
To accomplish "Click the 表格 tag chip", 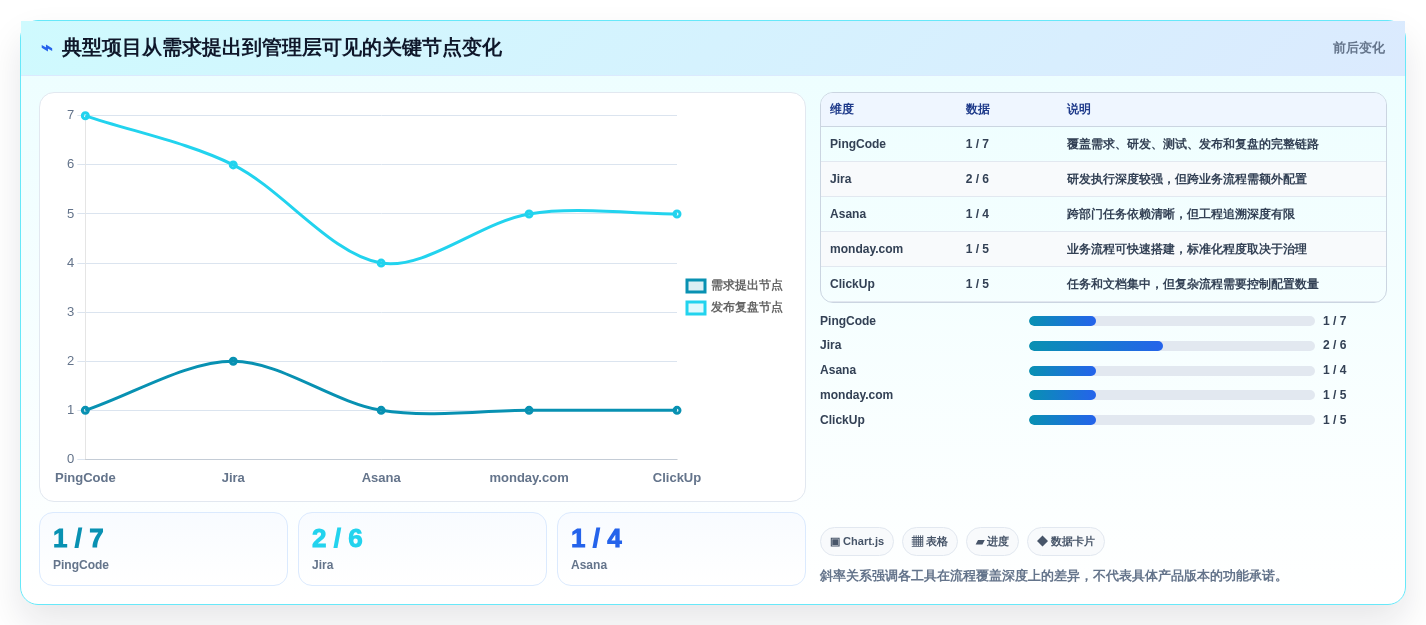I will [930, 542].
